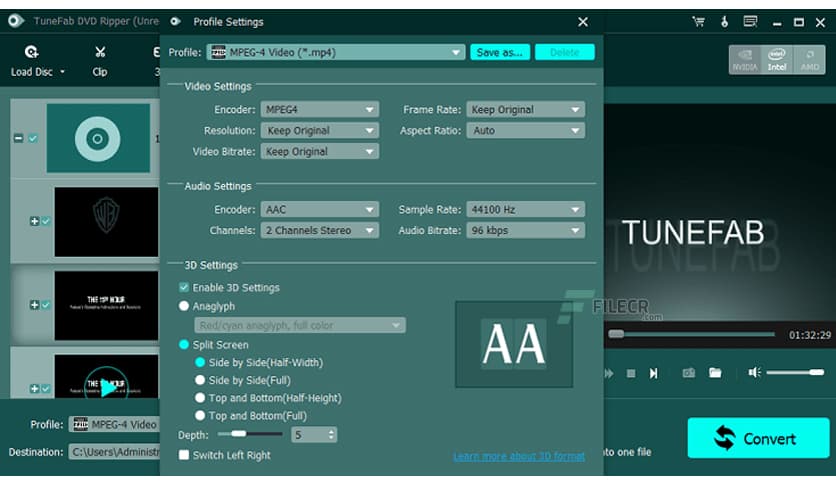Choose Top and Bottom(Full) option
Screen dimensions: 836x484
pos(200,415)
